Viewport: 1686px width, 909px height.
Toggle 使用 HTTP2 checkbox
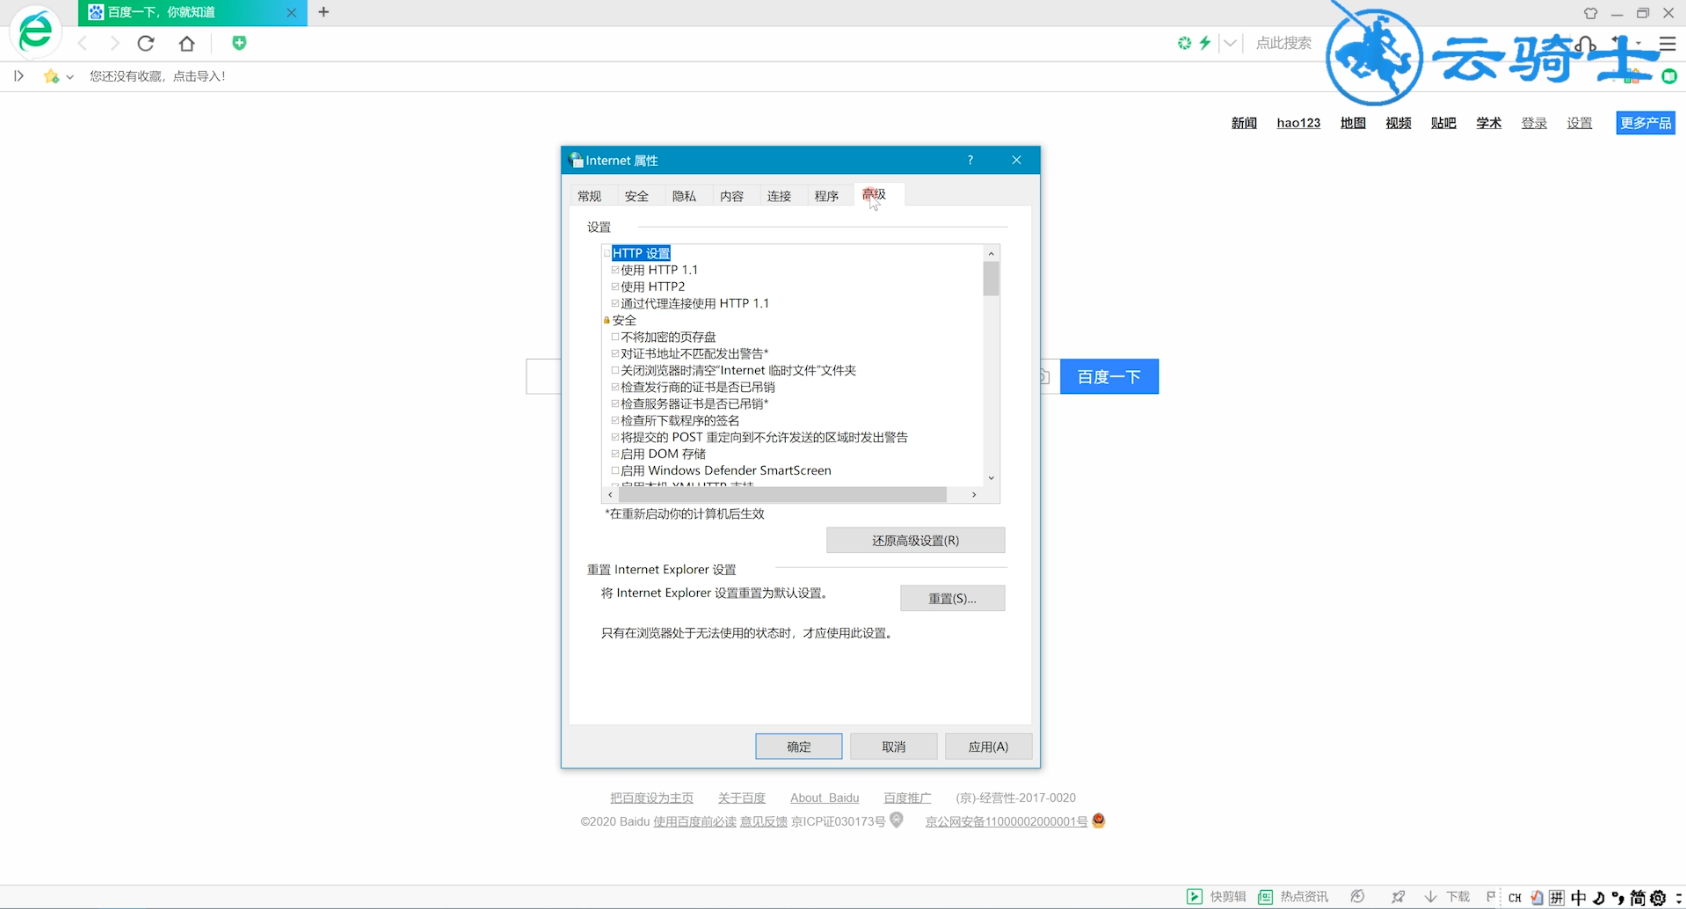pos(615,287)
